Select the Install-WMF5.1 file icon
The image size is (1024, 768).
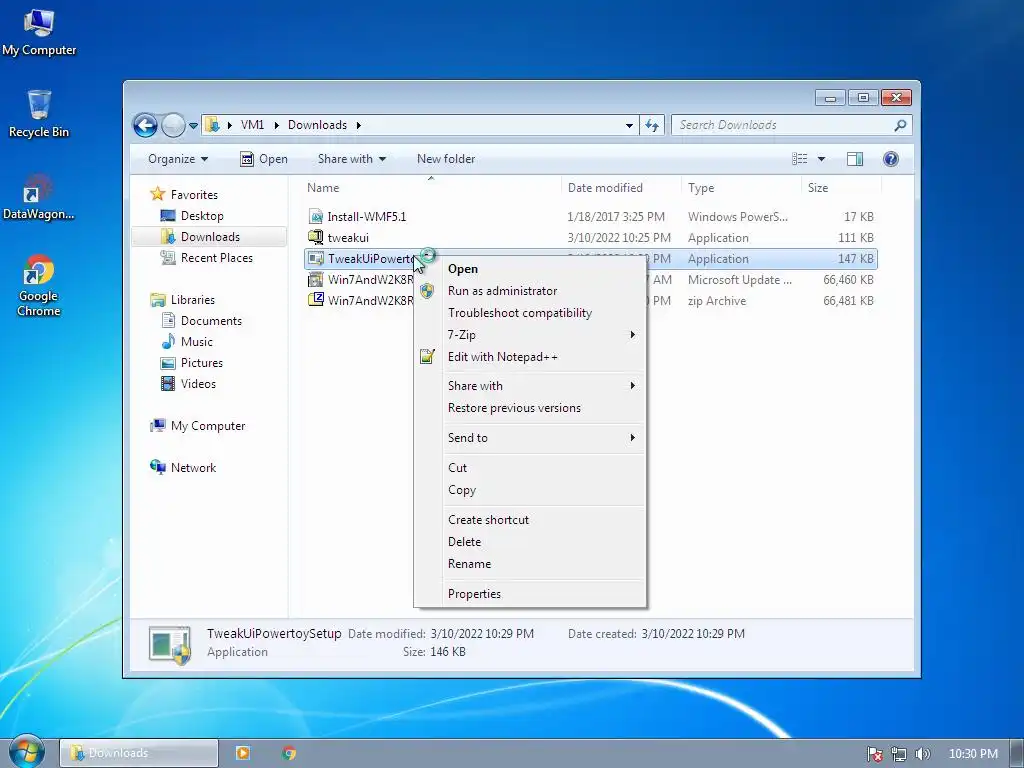click(315, 216)
